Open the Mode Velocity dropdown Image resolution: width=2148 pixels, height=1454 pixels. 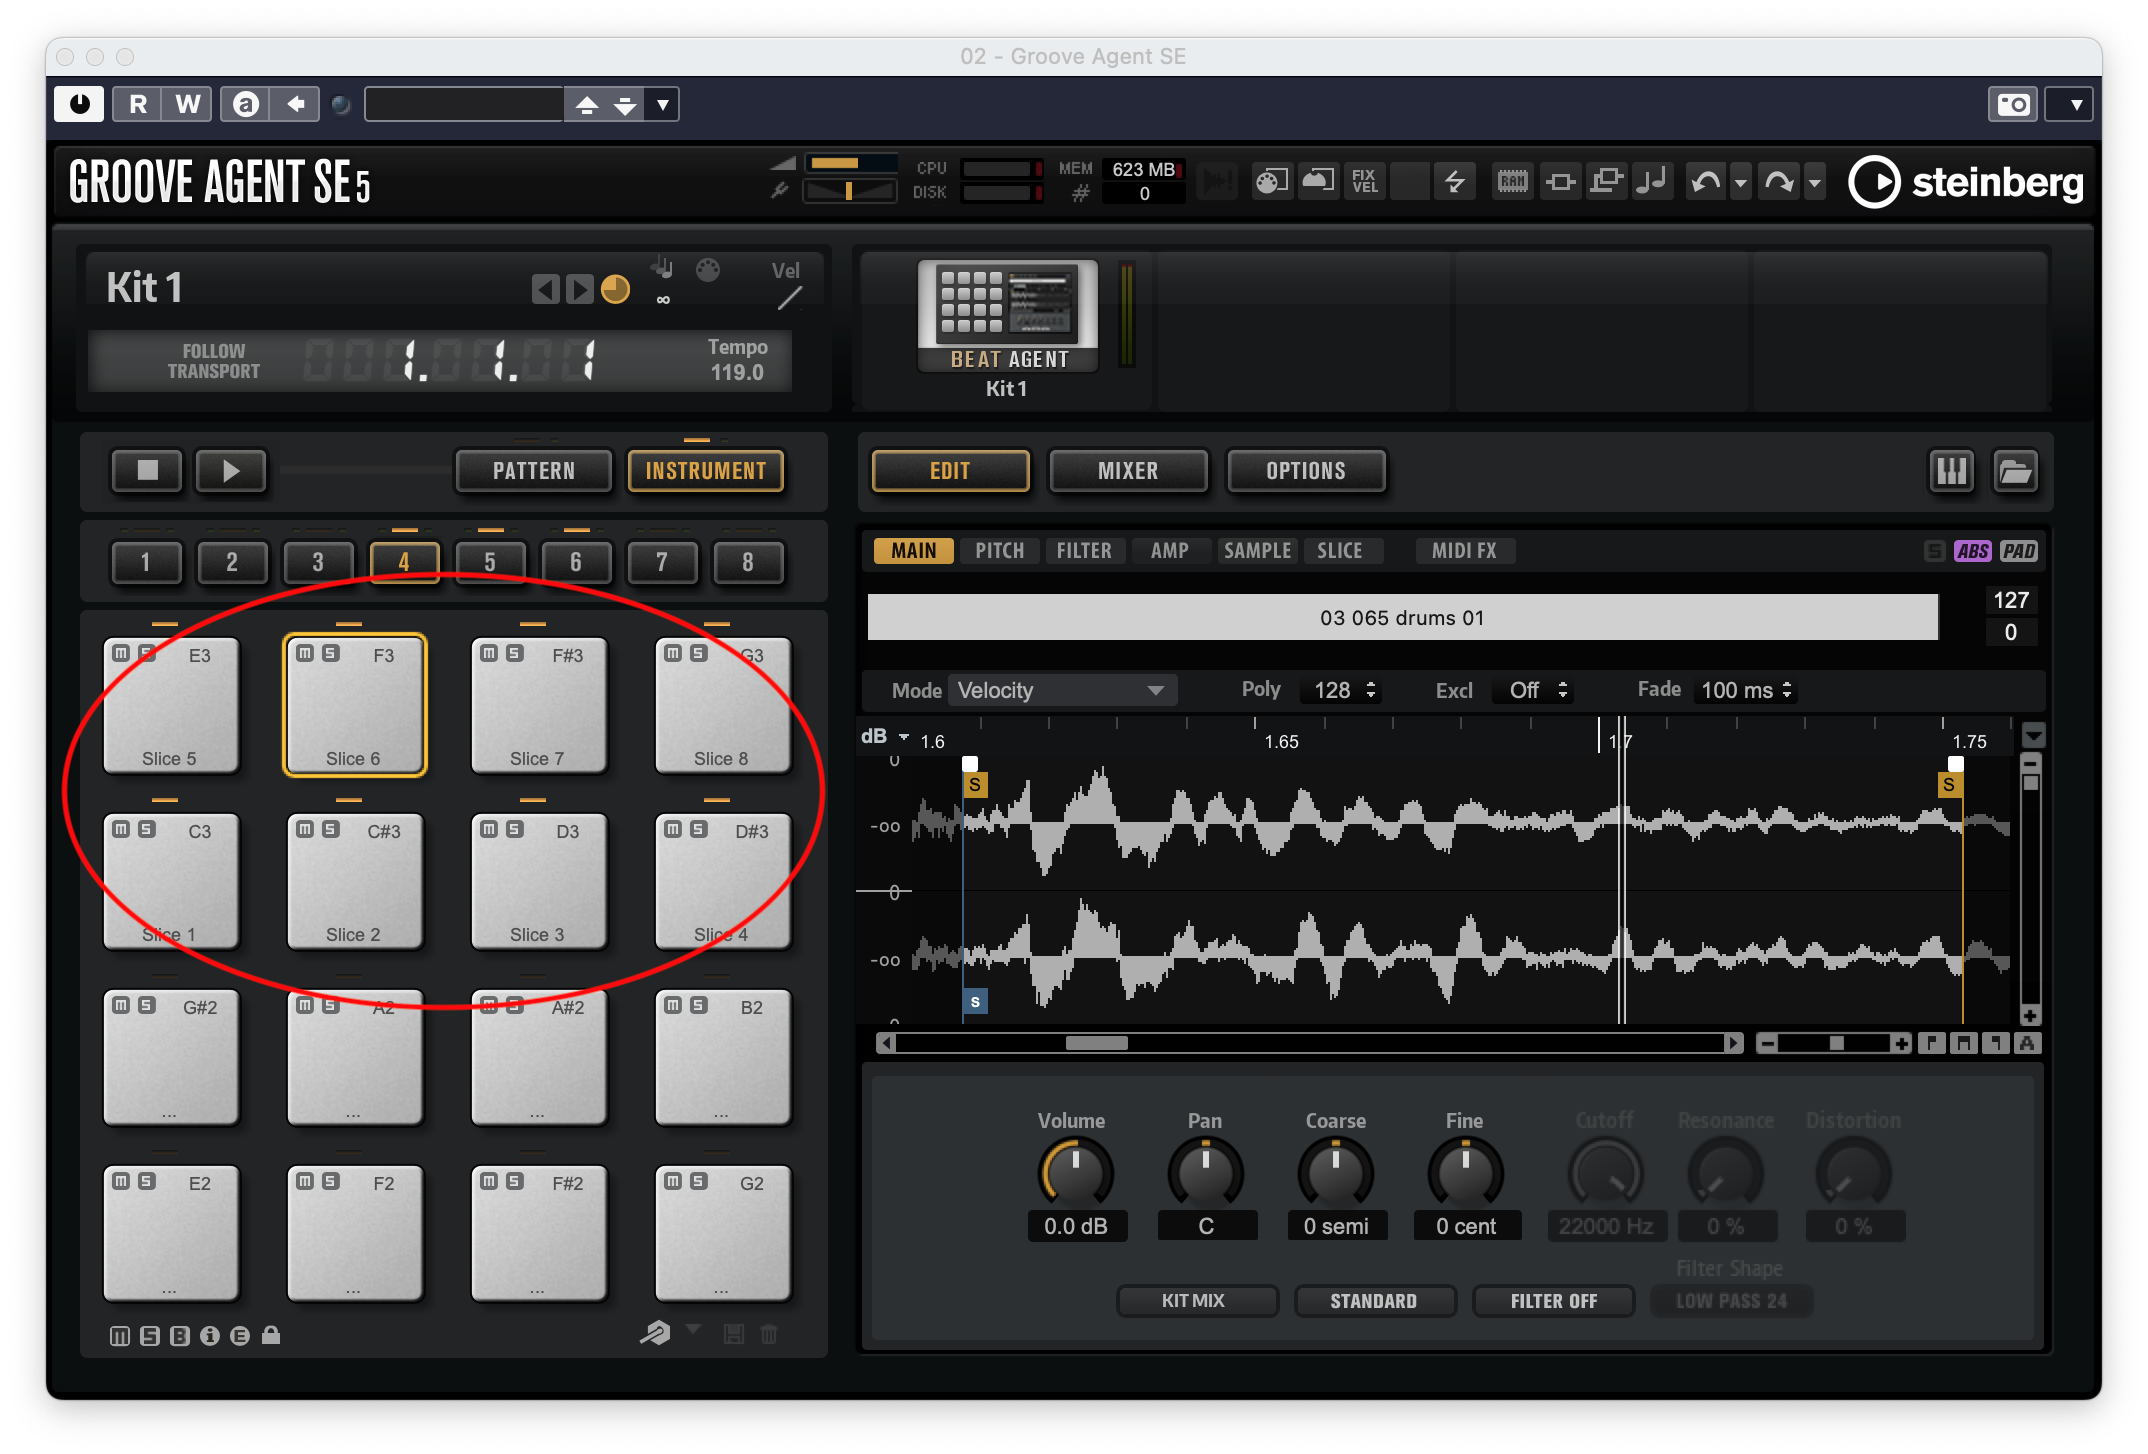[1062, 690]
